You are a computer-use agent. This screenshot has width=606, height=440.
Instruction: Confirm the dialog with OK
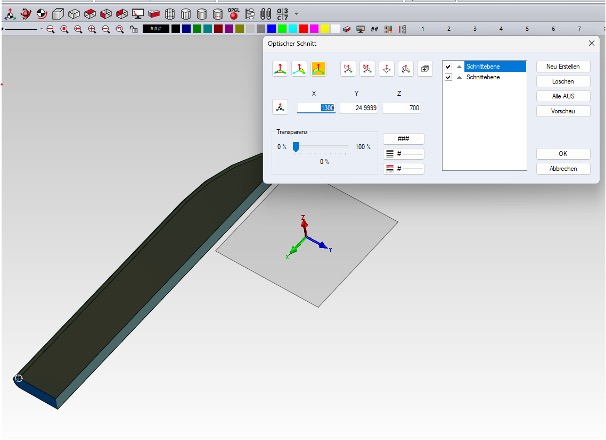click(563, 154)
